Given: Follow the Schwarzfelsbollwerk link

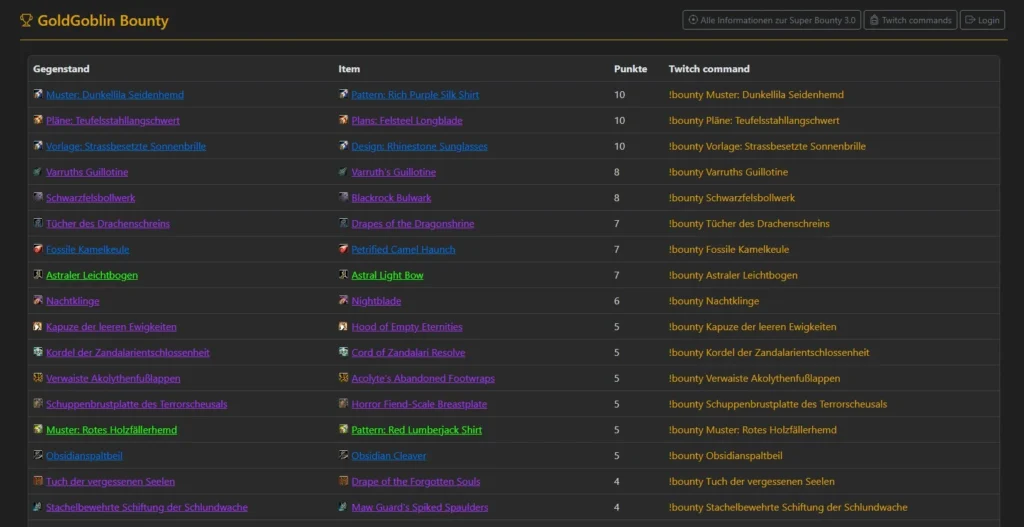Looking at the screenshot, I should tap(91, 198).
